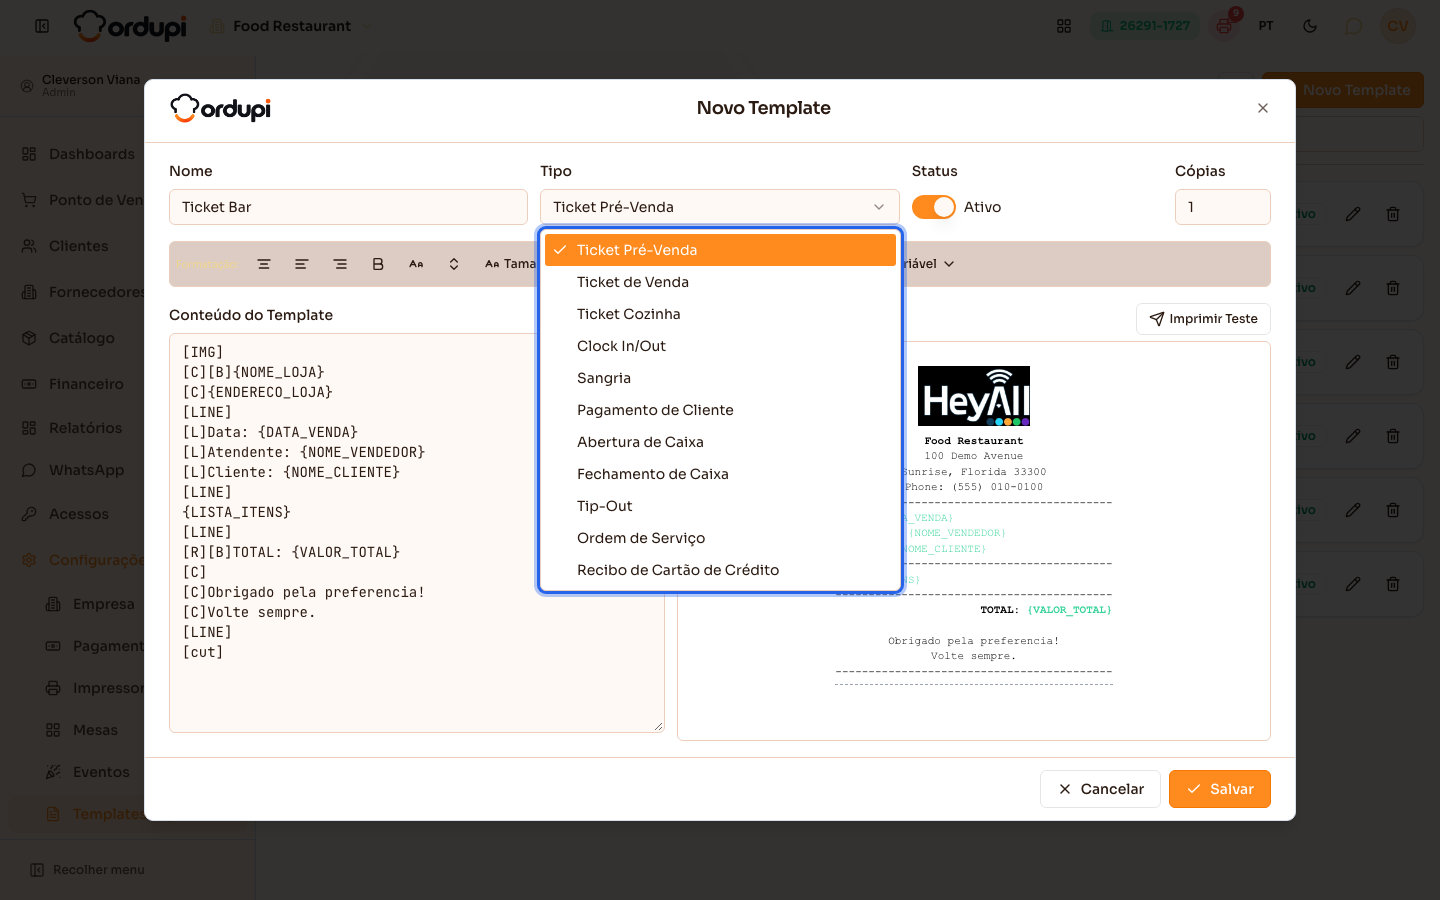
Task: Right-align text in the formatting toolbar
Action: pos(340,264)
